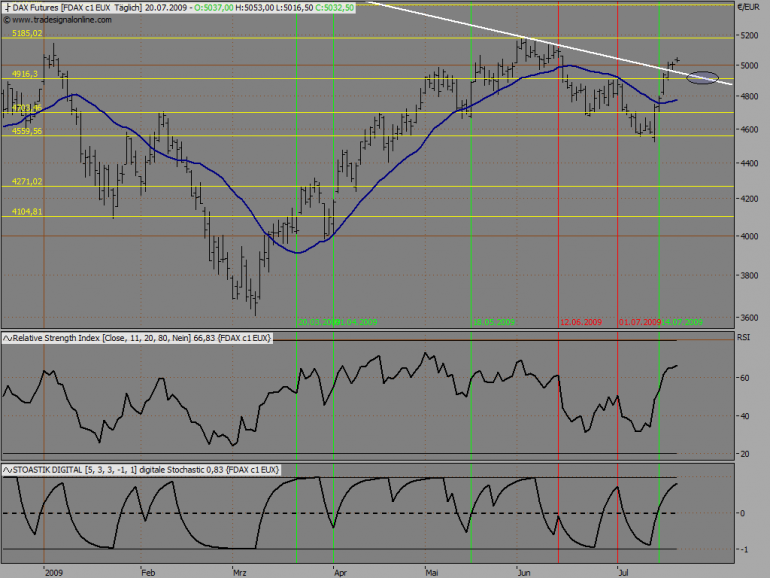This screenshot has height=578, width=770.
Task: Select the 5185,02 horizontal level label
Action: [27, 33]
